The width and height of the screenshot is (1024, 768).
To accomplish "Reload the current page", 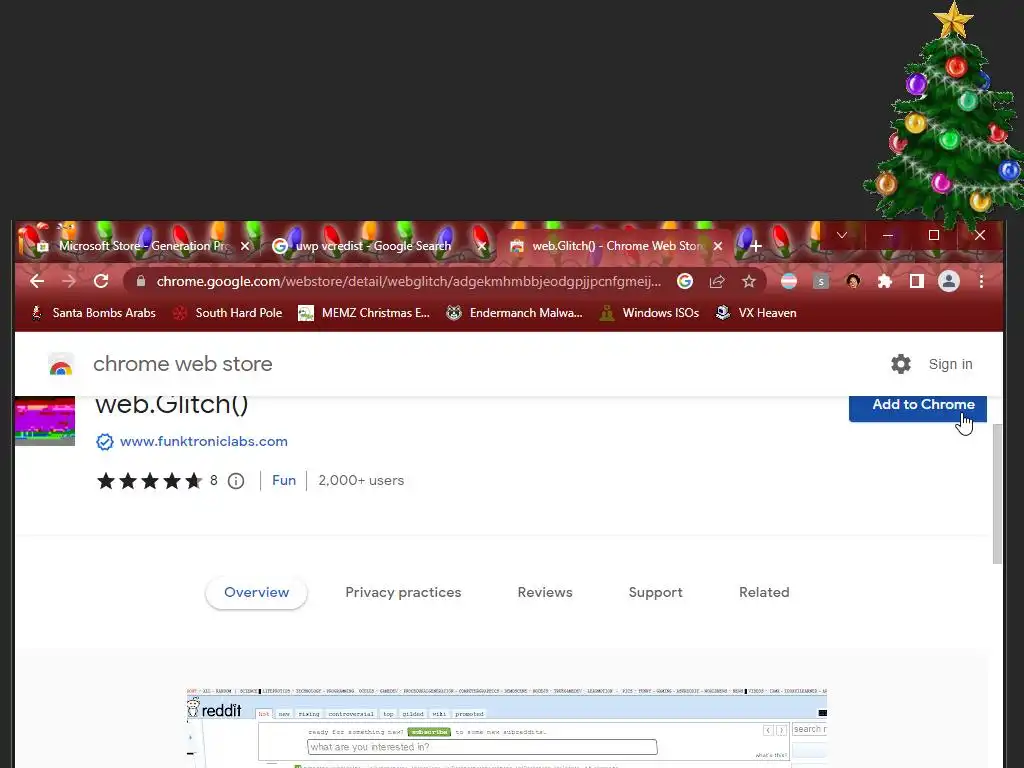I will pyautogui.click(x=101, y=281).
